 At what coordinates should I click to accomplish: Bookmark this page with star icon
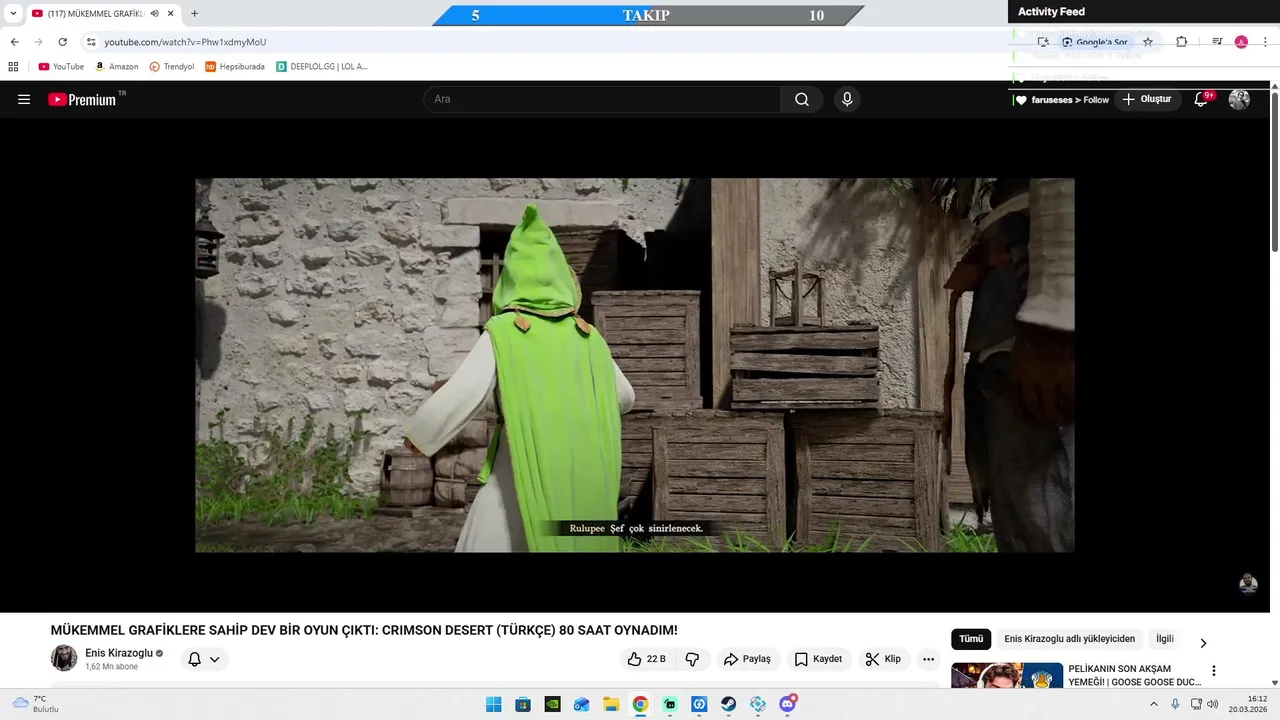click(x=1148, y=42)
